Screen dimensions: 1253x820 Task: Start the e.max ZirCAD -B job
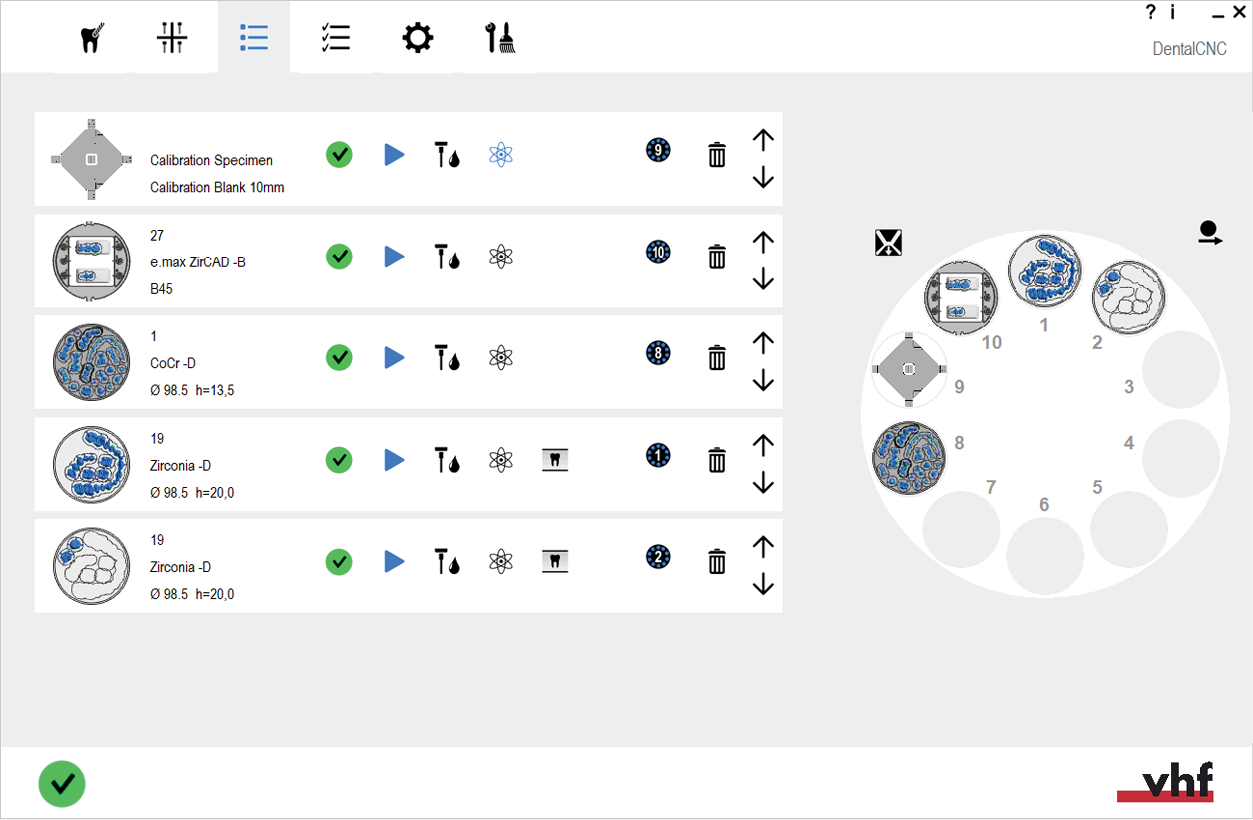(394, 256)
